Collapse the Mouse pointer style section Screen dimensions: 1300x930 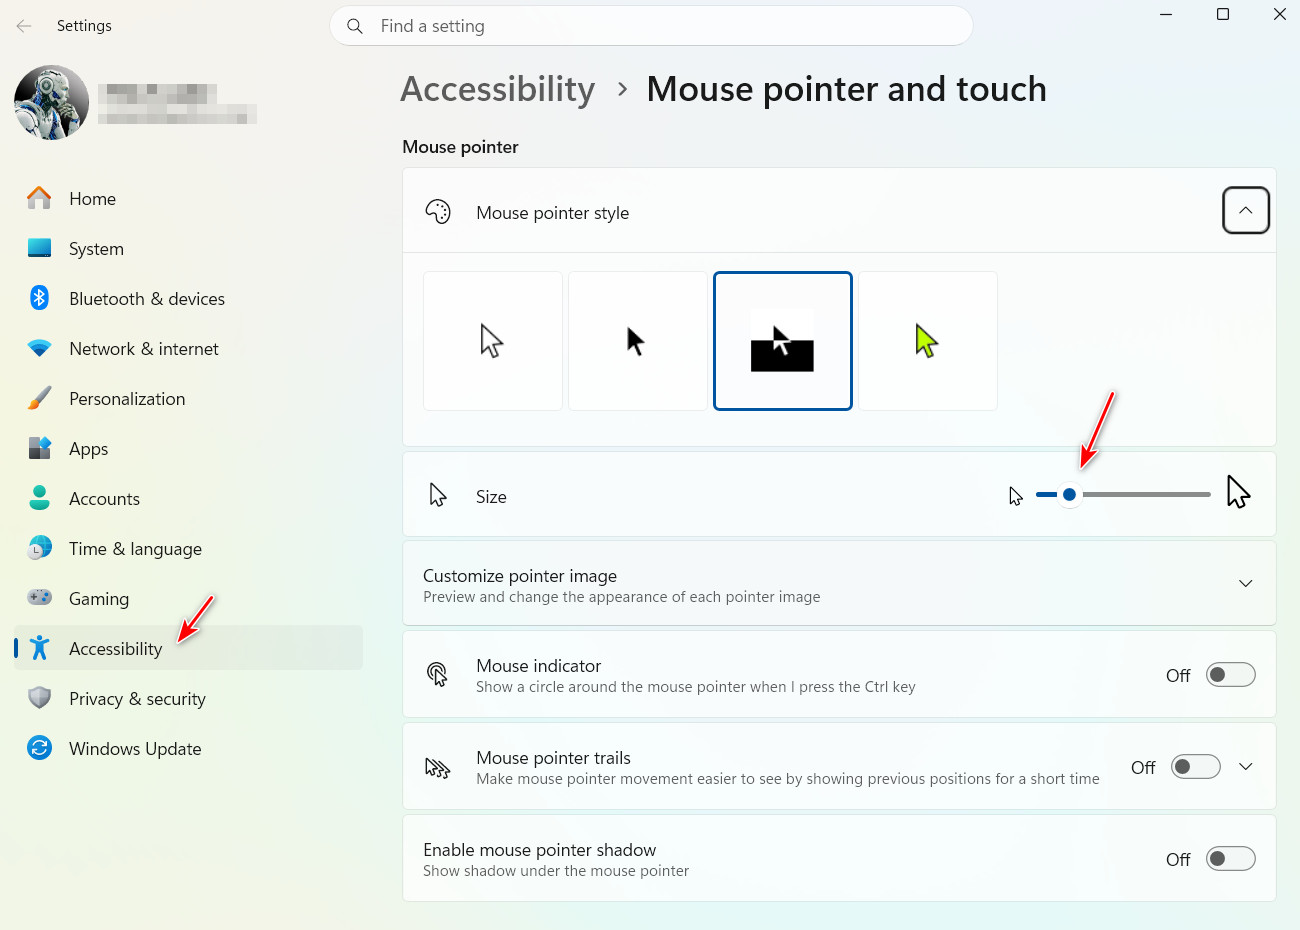(x=1246, y=211)
